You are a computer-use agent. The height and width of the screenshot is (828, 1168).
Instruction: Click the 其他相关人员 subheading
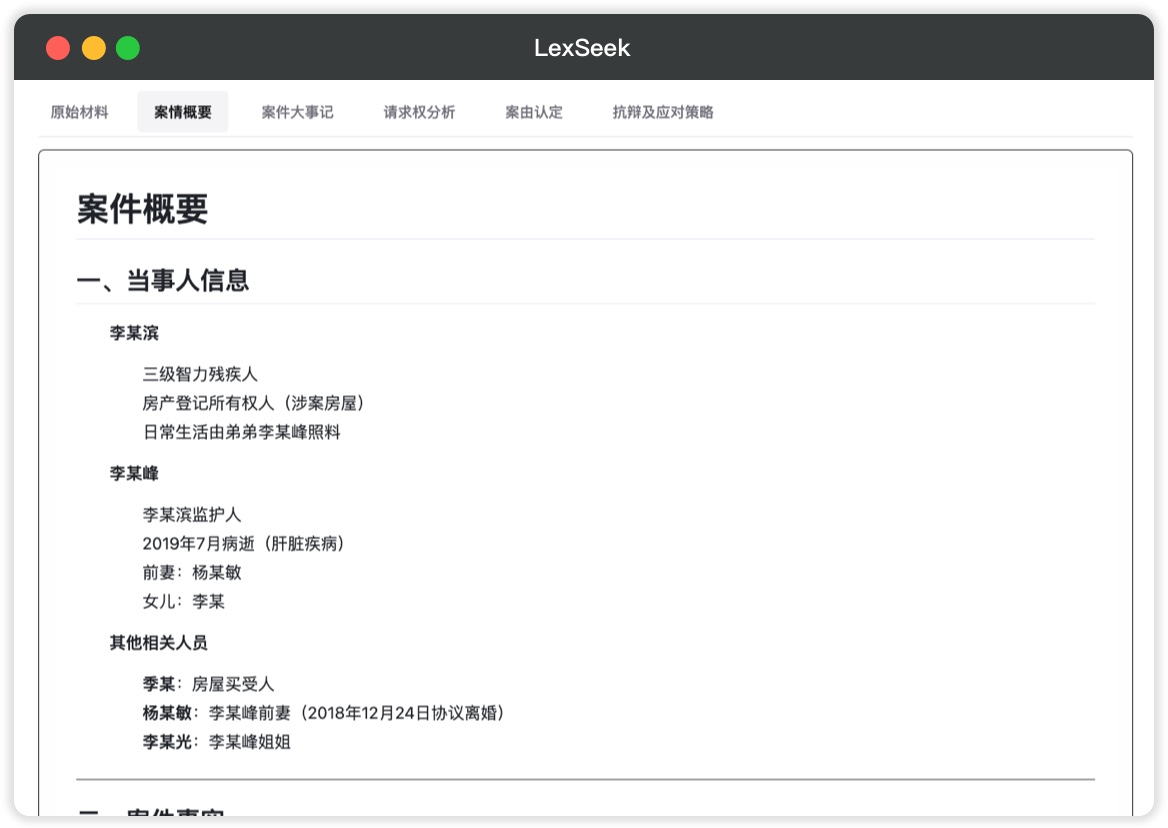tap(158, 643)
